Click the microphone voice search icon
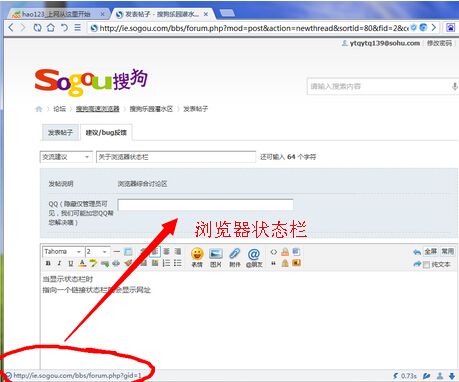 pyautogui.click(x=454, y=86)
